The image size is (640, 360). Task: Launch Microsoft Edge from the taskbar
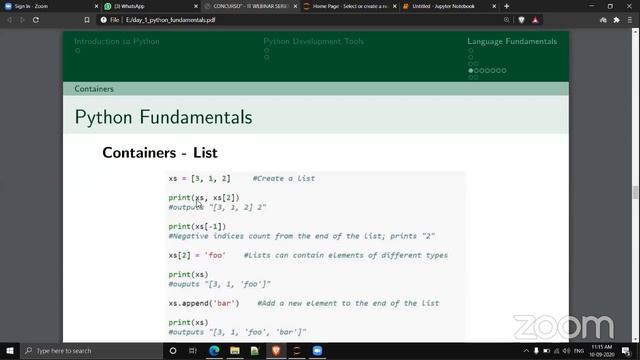(x=214, y=351)
